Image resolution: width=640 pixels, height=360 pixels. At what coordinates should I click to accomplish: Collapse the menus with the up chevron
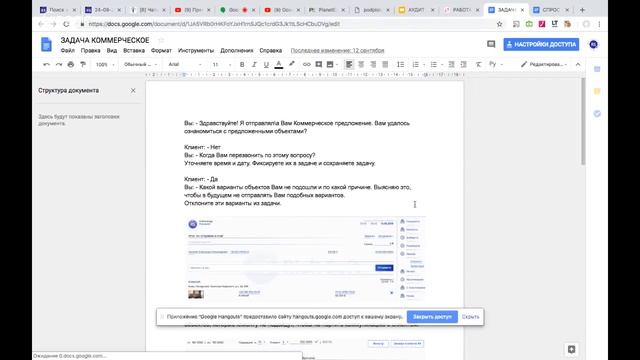coord(578,64)
